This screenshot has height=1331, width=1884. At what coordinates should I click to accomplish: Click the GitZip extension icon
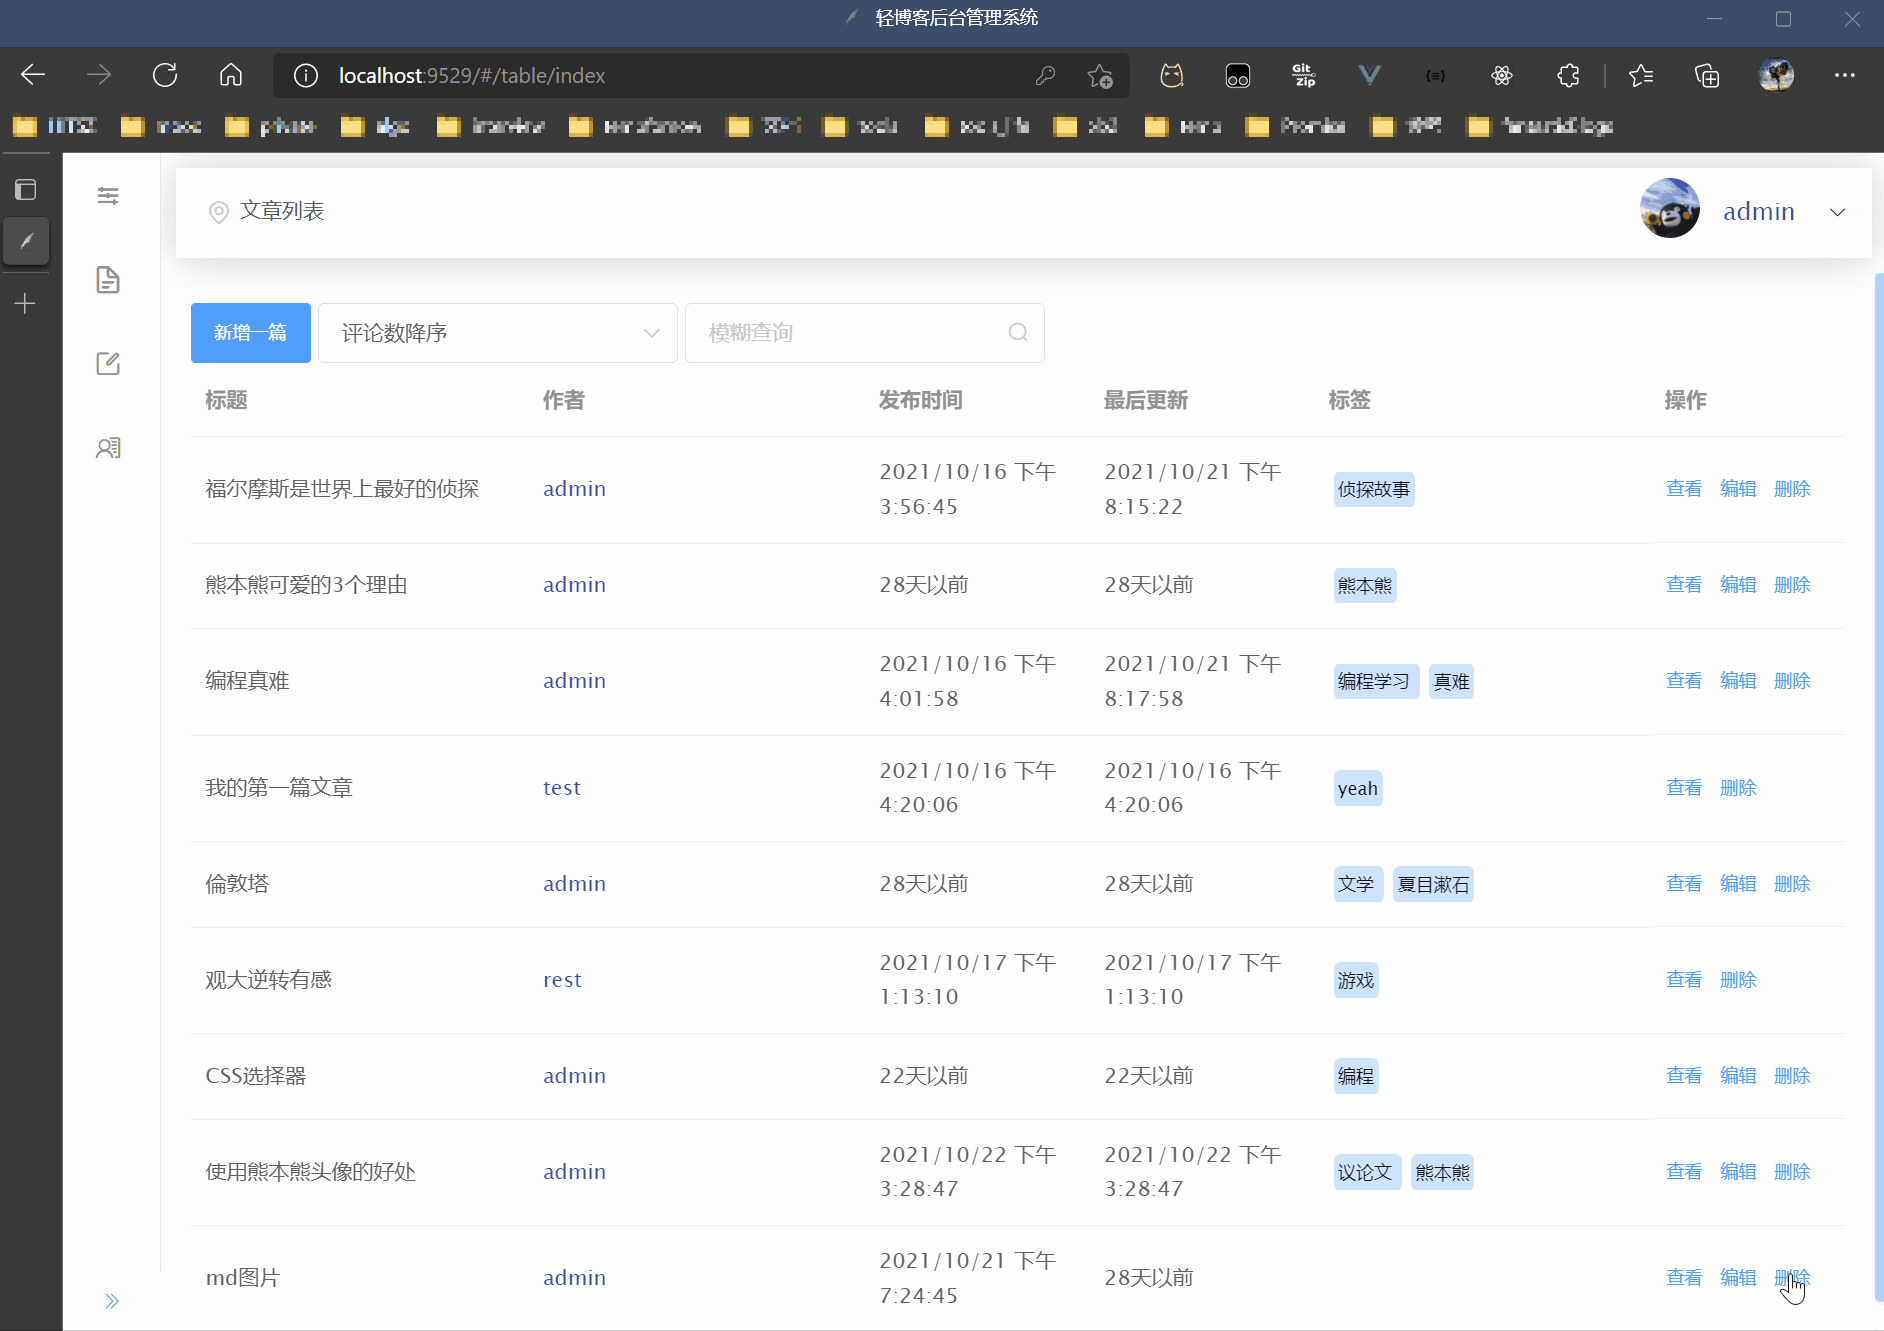click(1303, 75)
